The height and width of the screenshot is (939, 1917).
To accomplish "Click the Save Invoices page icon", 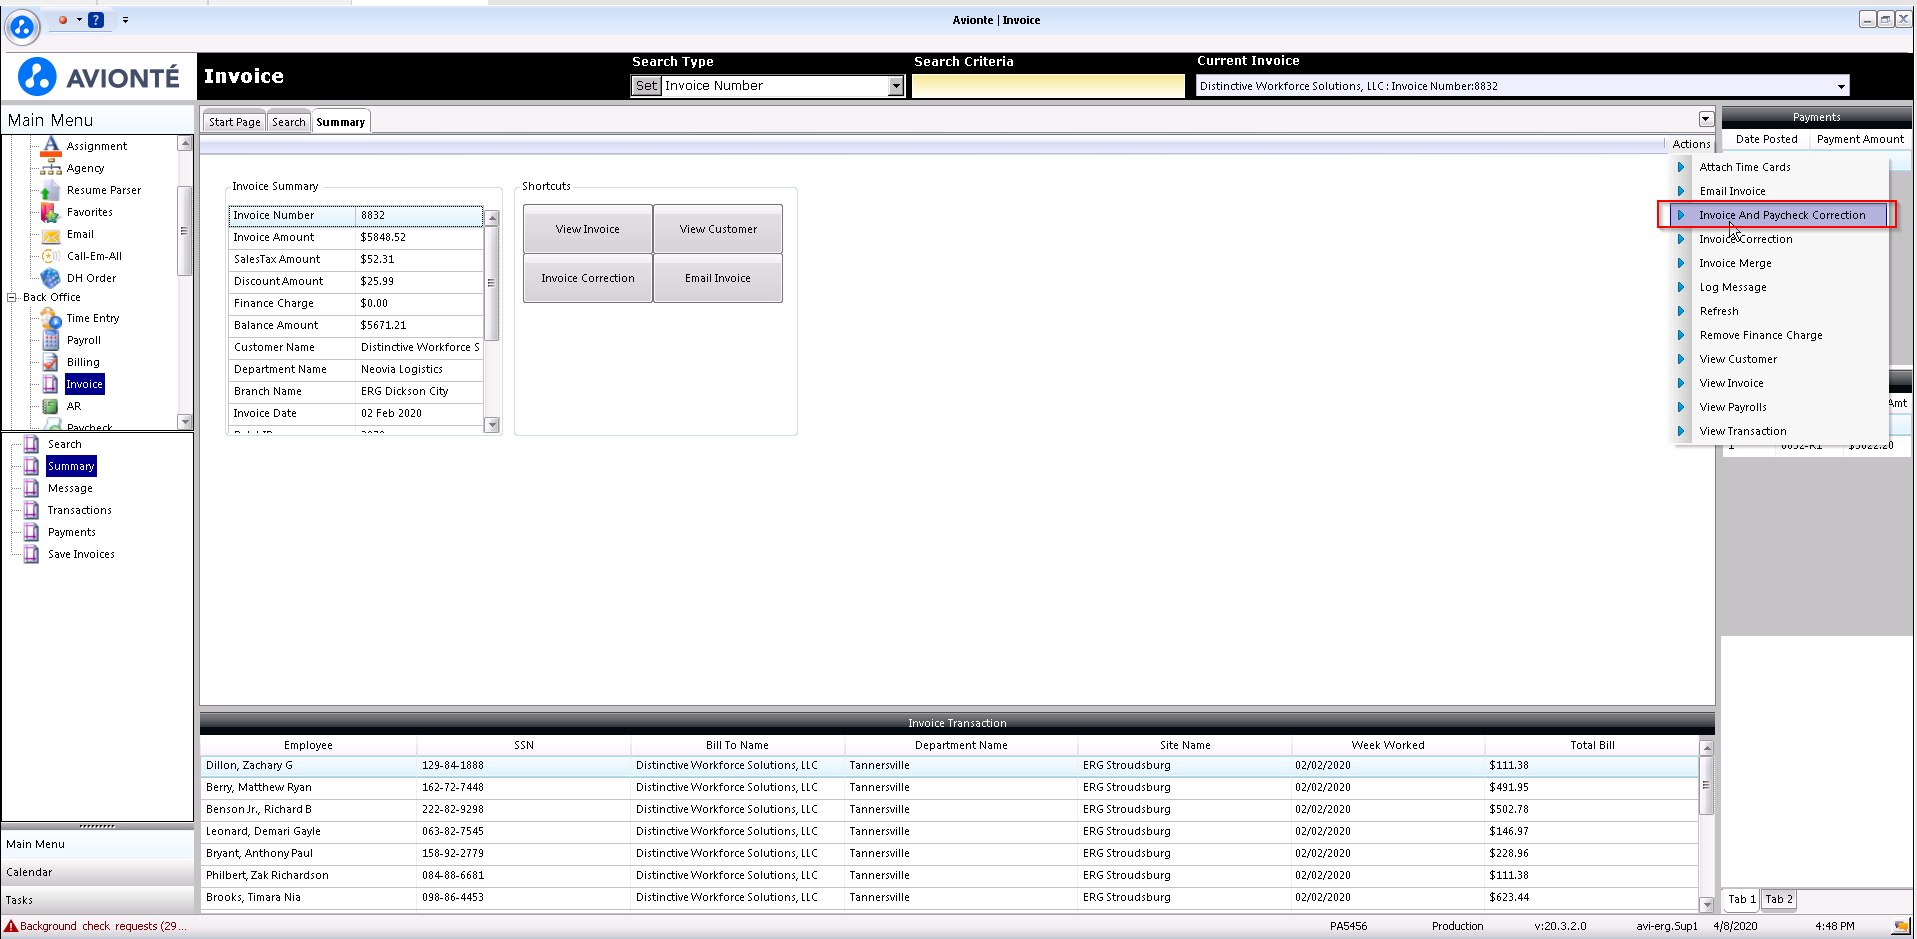I will click(x=32, y=554).
